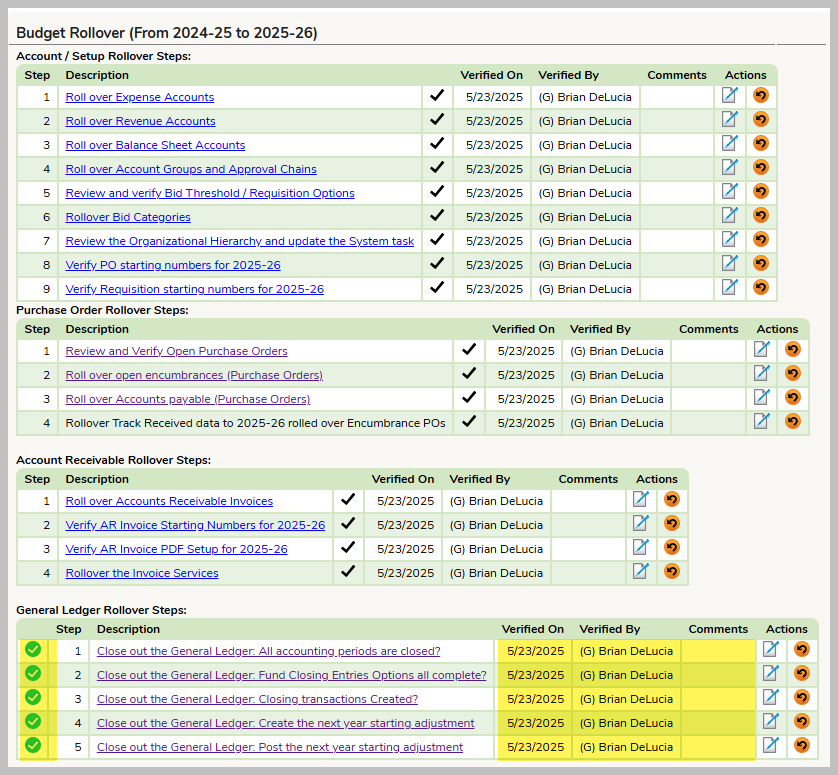The image size is (838, 775).
Task: Open Roll over Account Groups and Approval Chains
Action: pos(191,169)
